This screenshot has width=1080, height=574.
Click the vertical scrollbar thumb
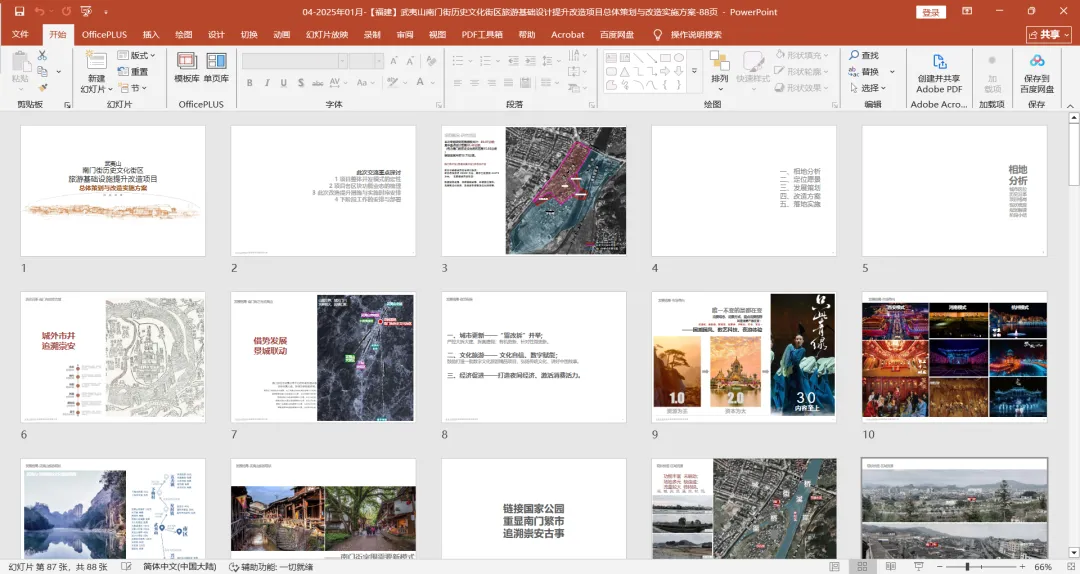tap(1073, 155)
